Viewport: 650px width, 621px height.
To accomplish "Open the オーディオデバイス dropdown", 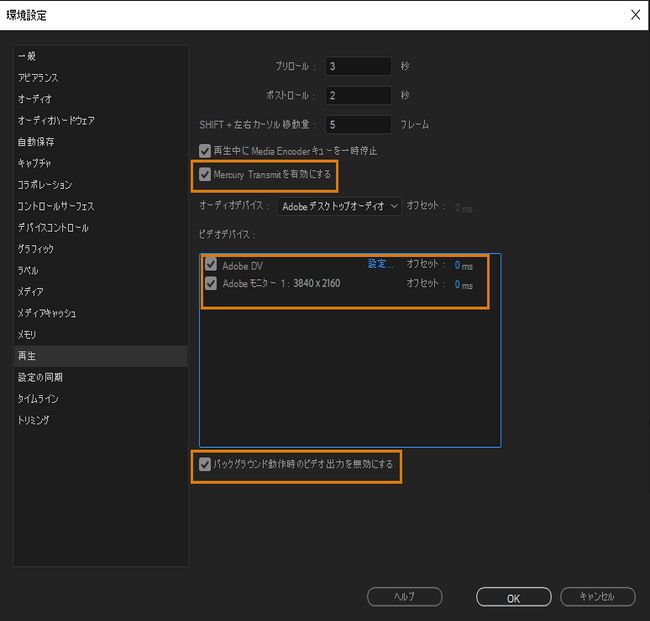I will pyautogui.click(x=339, y=206).
